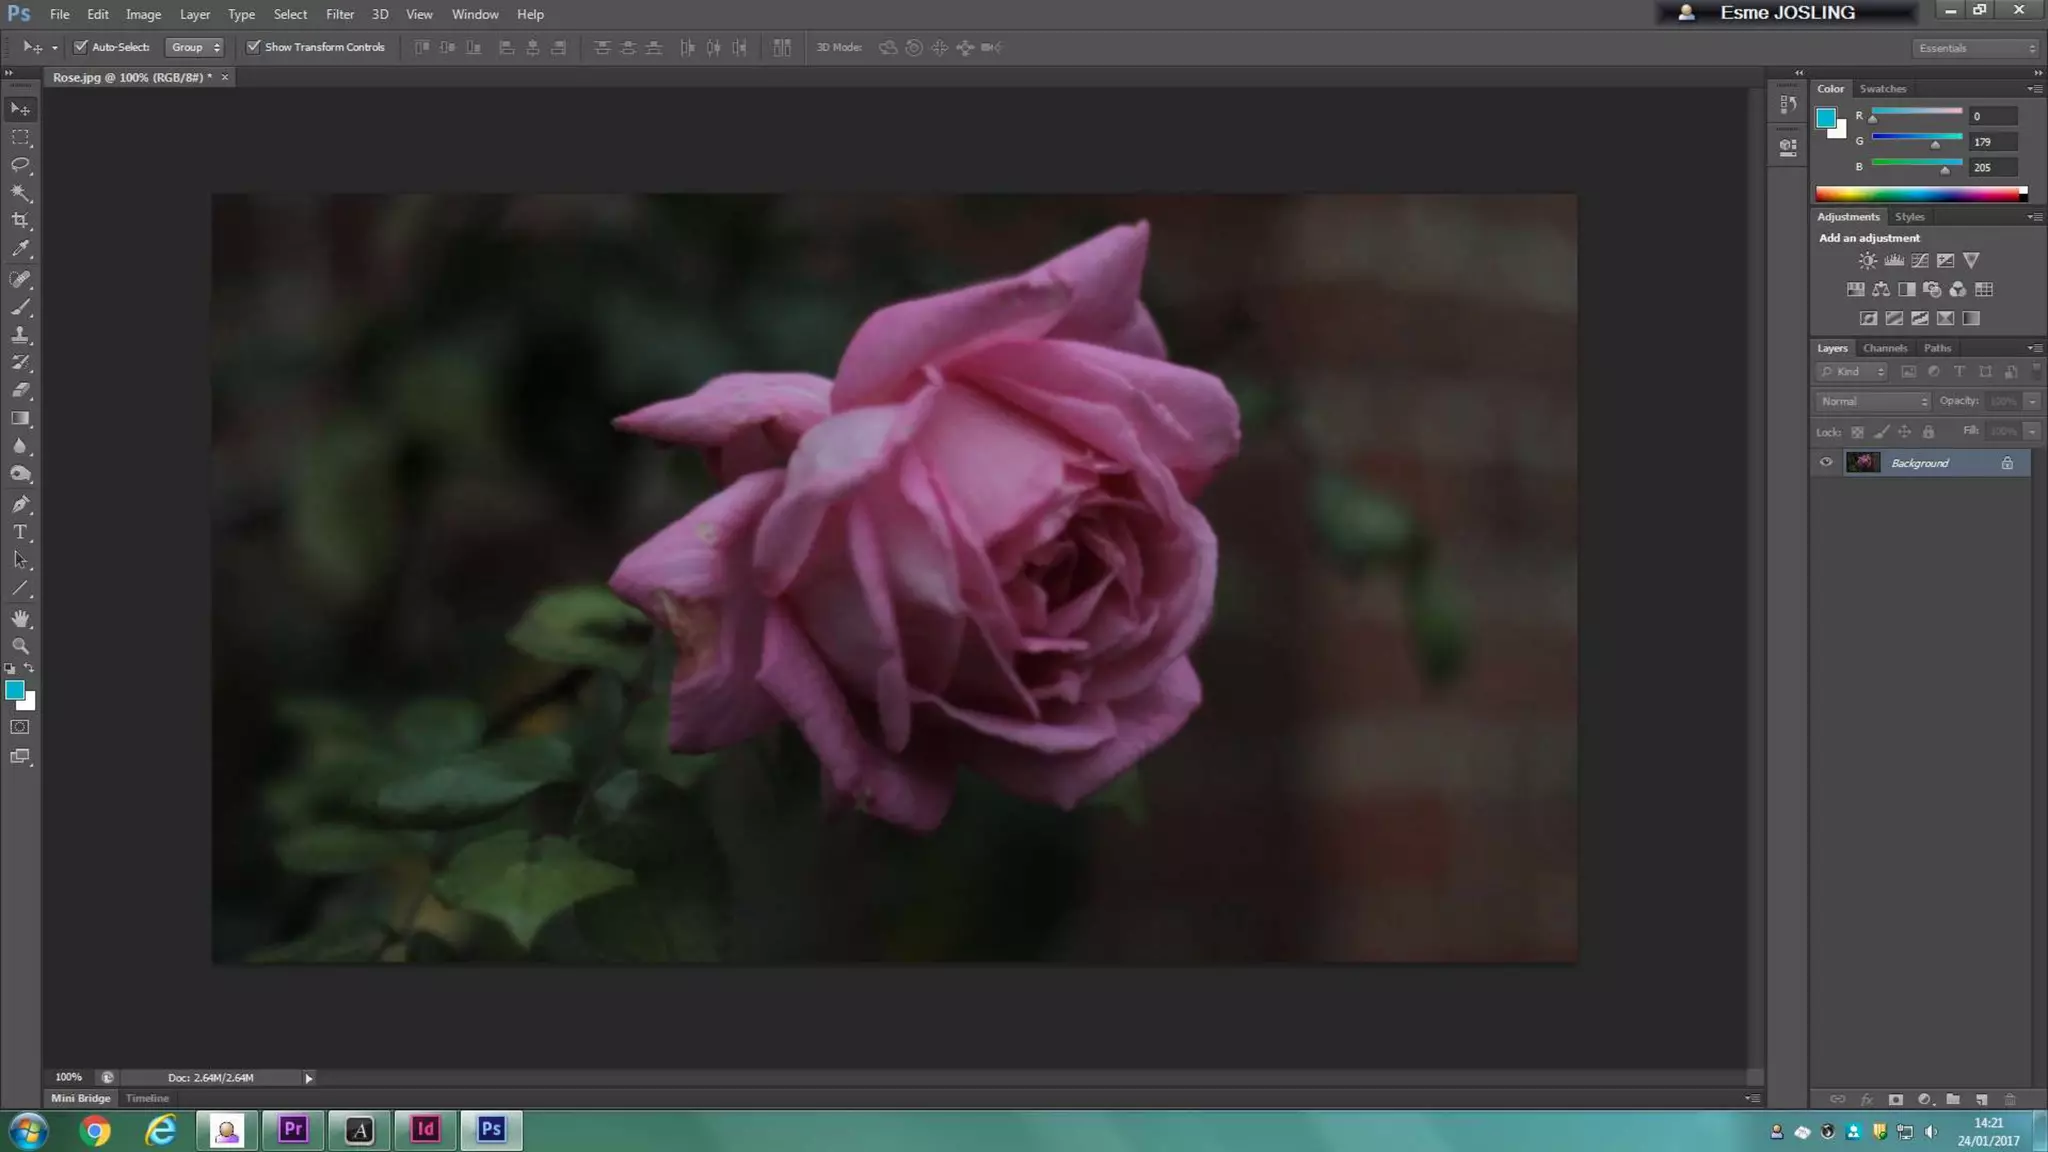Select the Eyedropper tool

pos(20,249)
